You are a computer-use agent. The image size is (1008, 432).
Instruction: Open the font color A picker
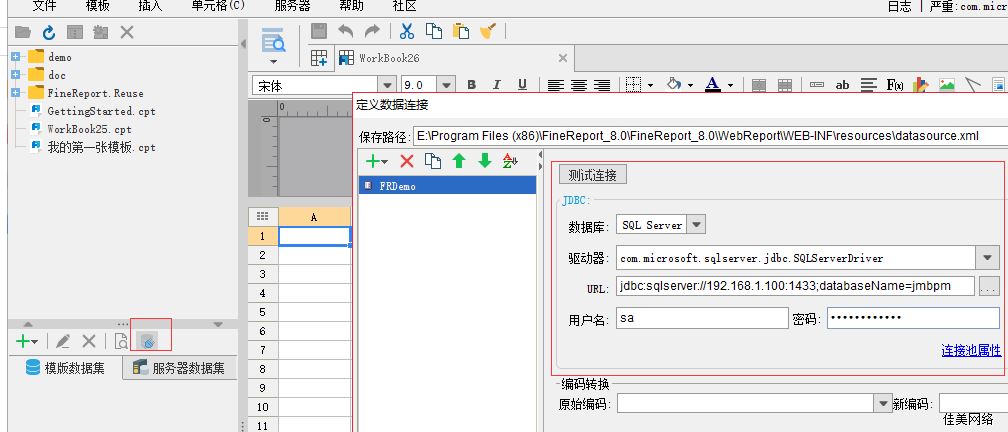point(712,85)
